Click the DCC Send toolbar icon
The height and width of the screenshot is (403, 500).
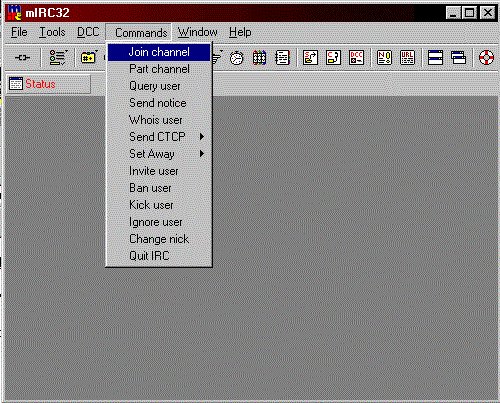(310, 58)
